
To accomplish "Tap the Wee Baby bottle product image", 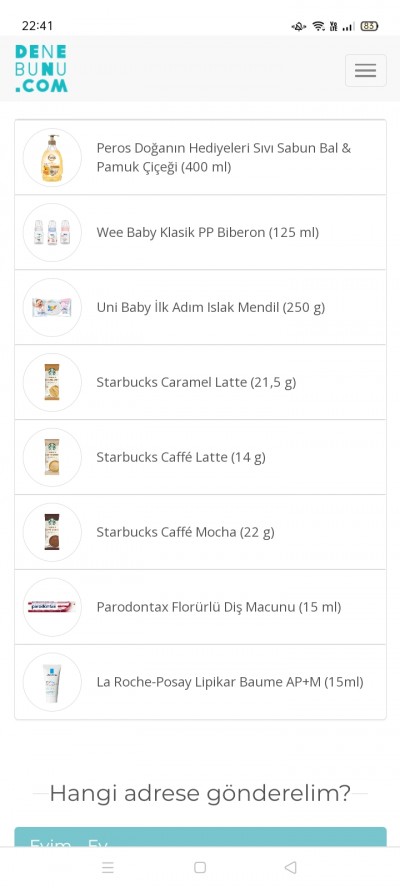I will [x=52, y=232].
